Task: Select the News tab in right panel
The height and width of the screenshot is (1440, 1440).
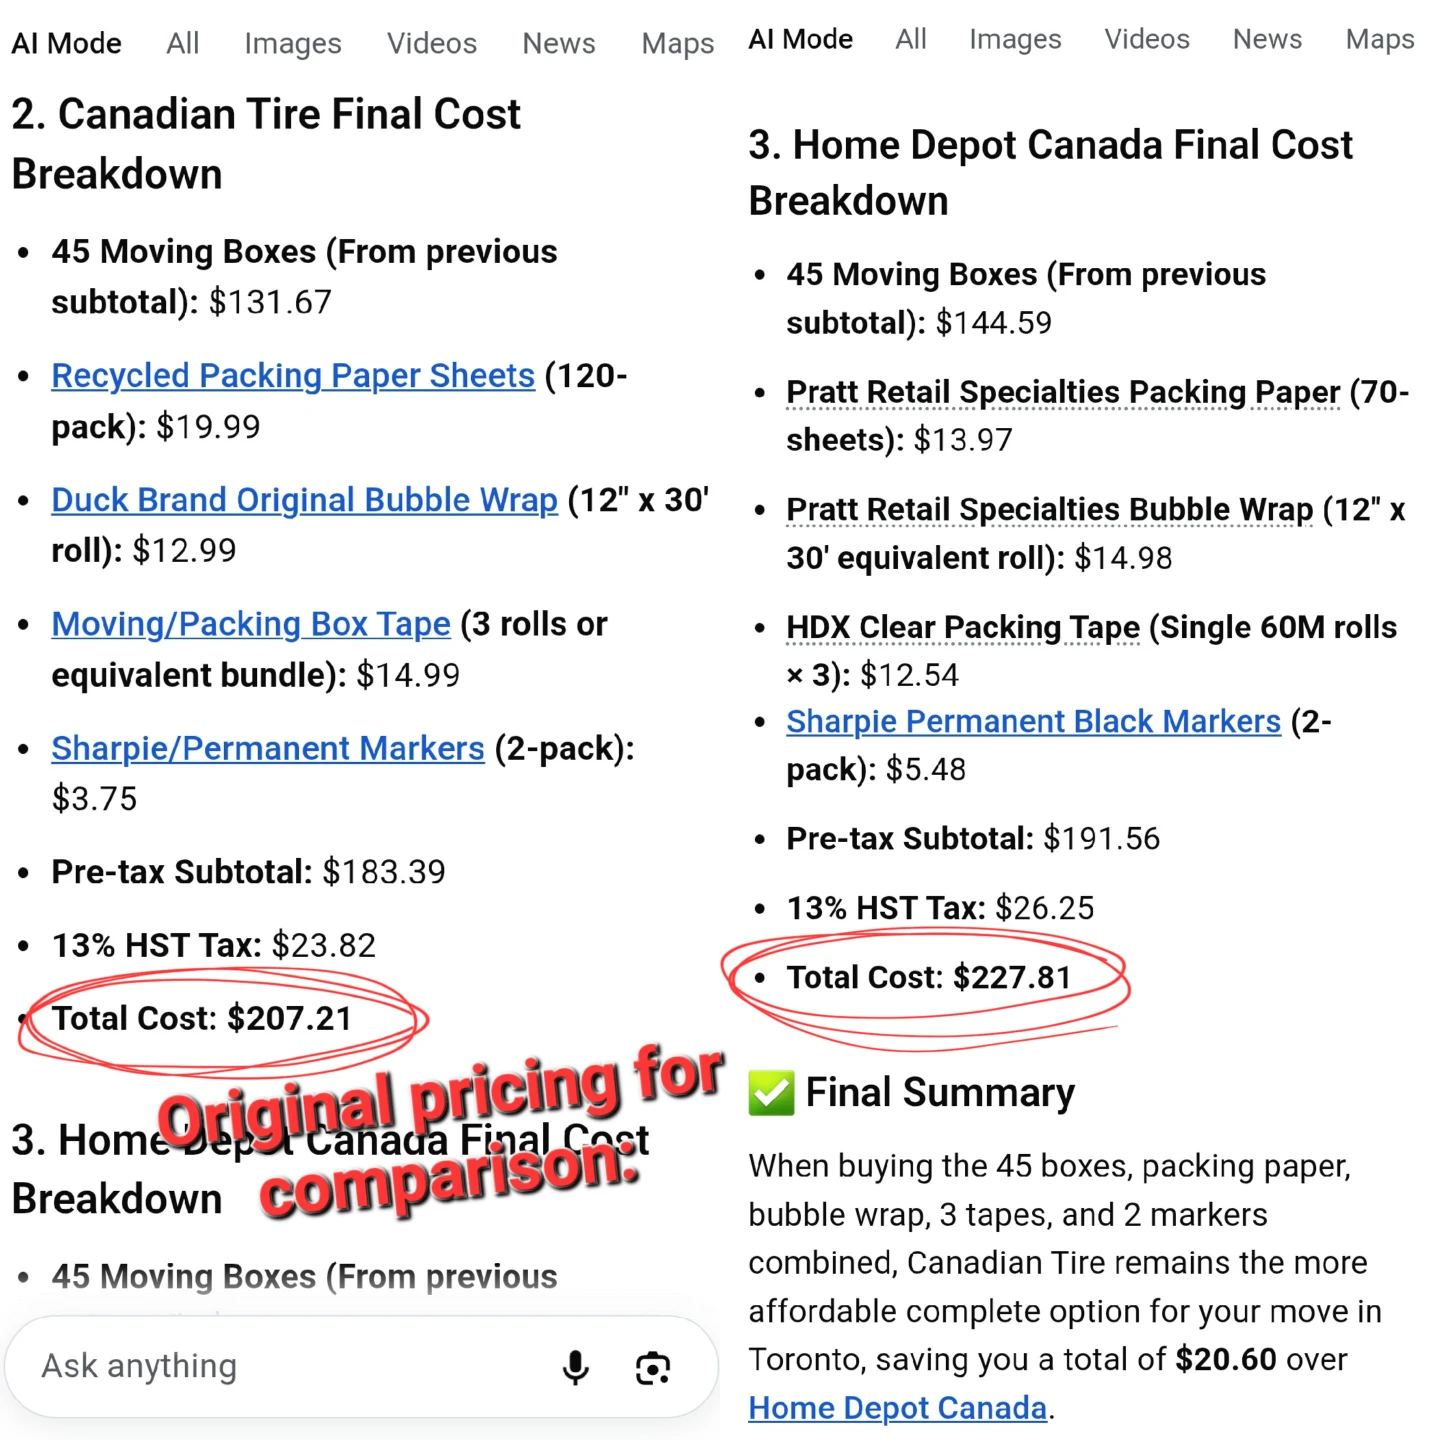Action: click(x=1267, y=39)
